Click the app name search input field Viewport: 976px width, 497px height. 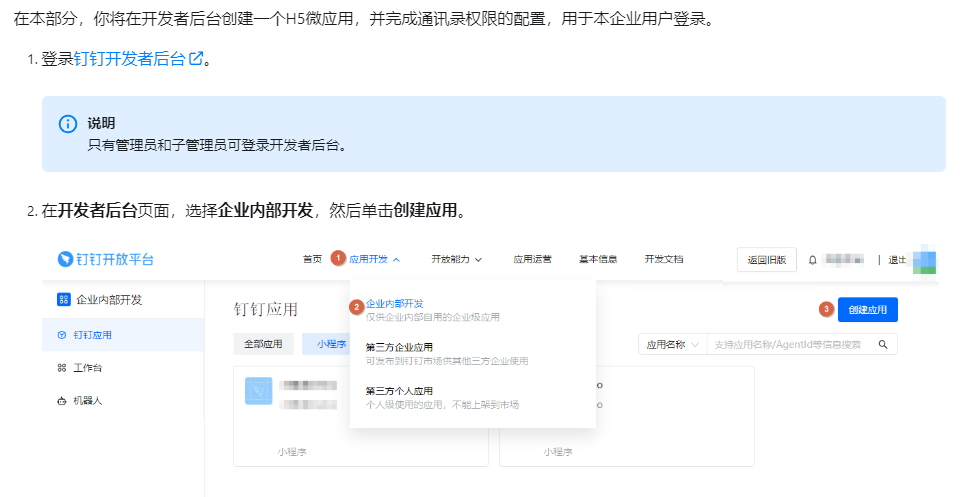tap(788, 344)
